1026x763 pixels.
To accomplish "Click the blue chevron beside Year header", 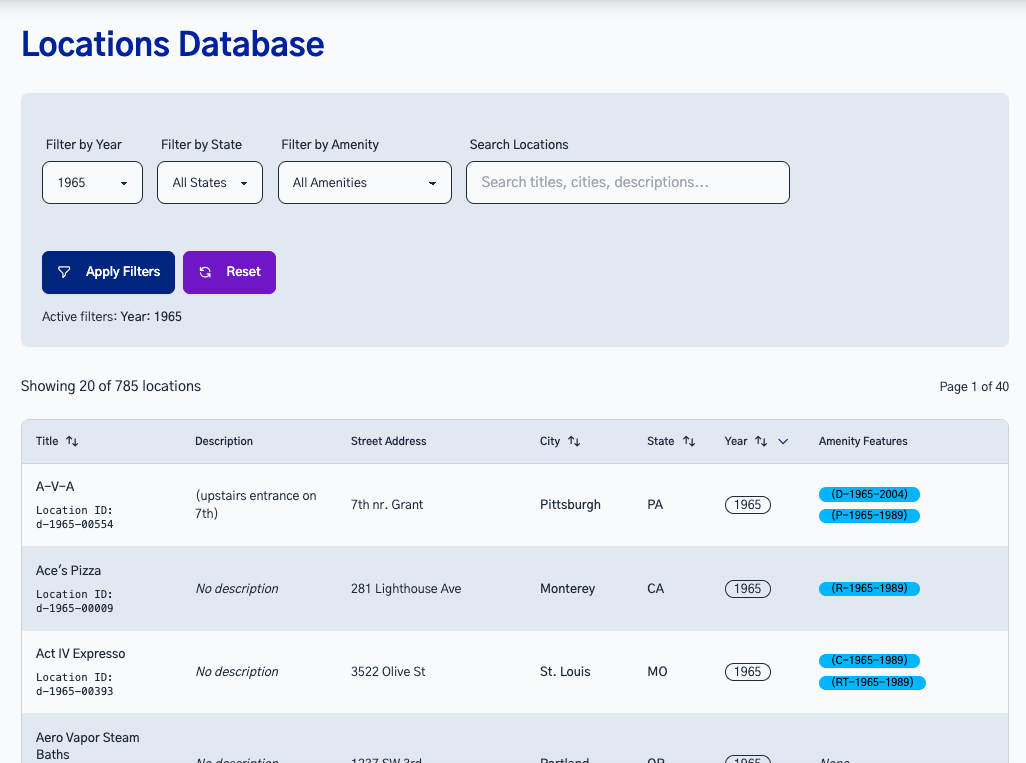I will pyautogui.click(x=783, y=441).
